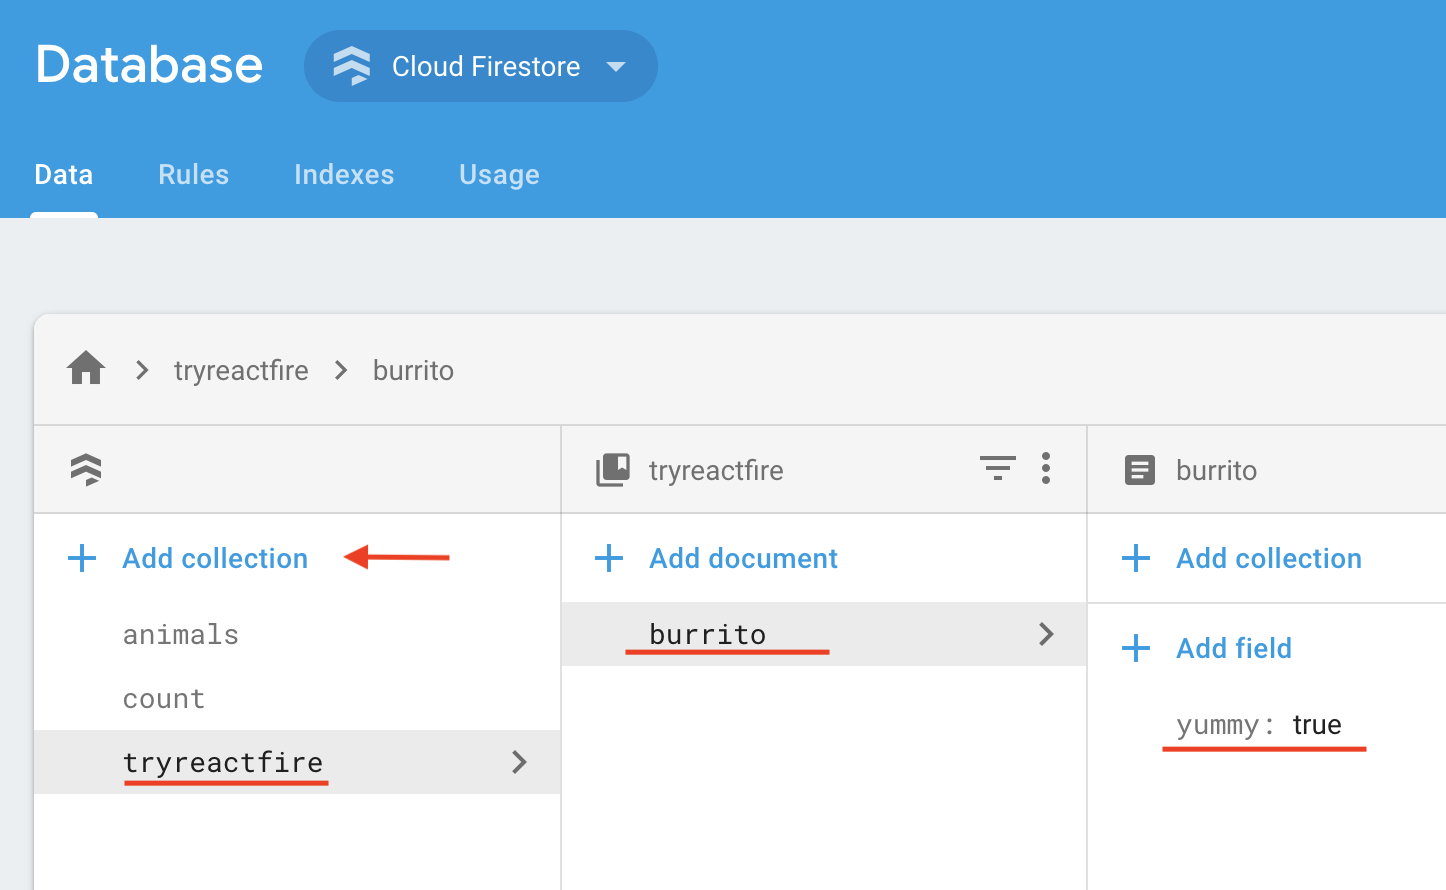The width and height of the screenshot is (1446, 890).
Task: Click the dropdown arrow next to Cloud Firestore
Action: point(616,67)
